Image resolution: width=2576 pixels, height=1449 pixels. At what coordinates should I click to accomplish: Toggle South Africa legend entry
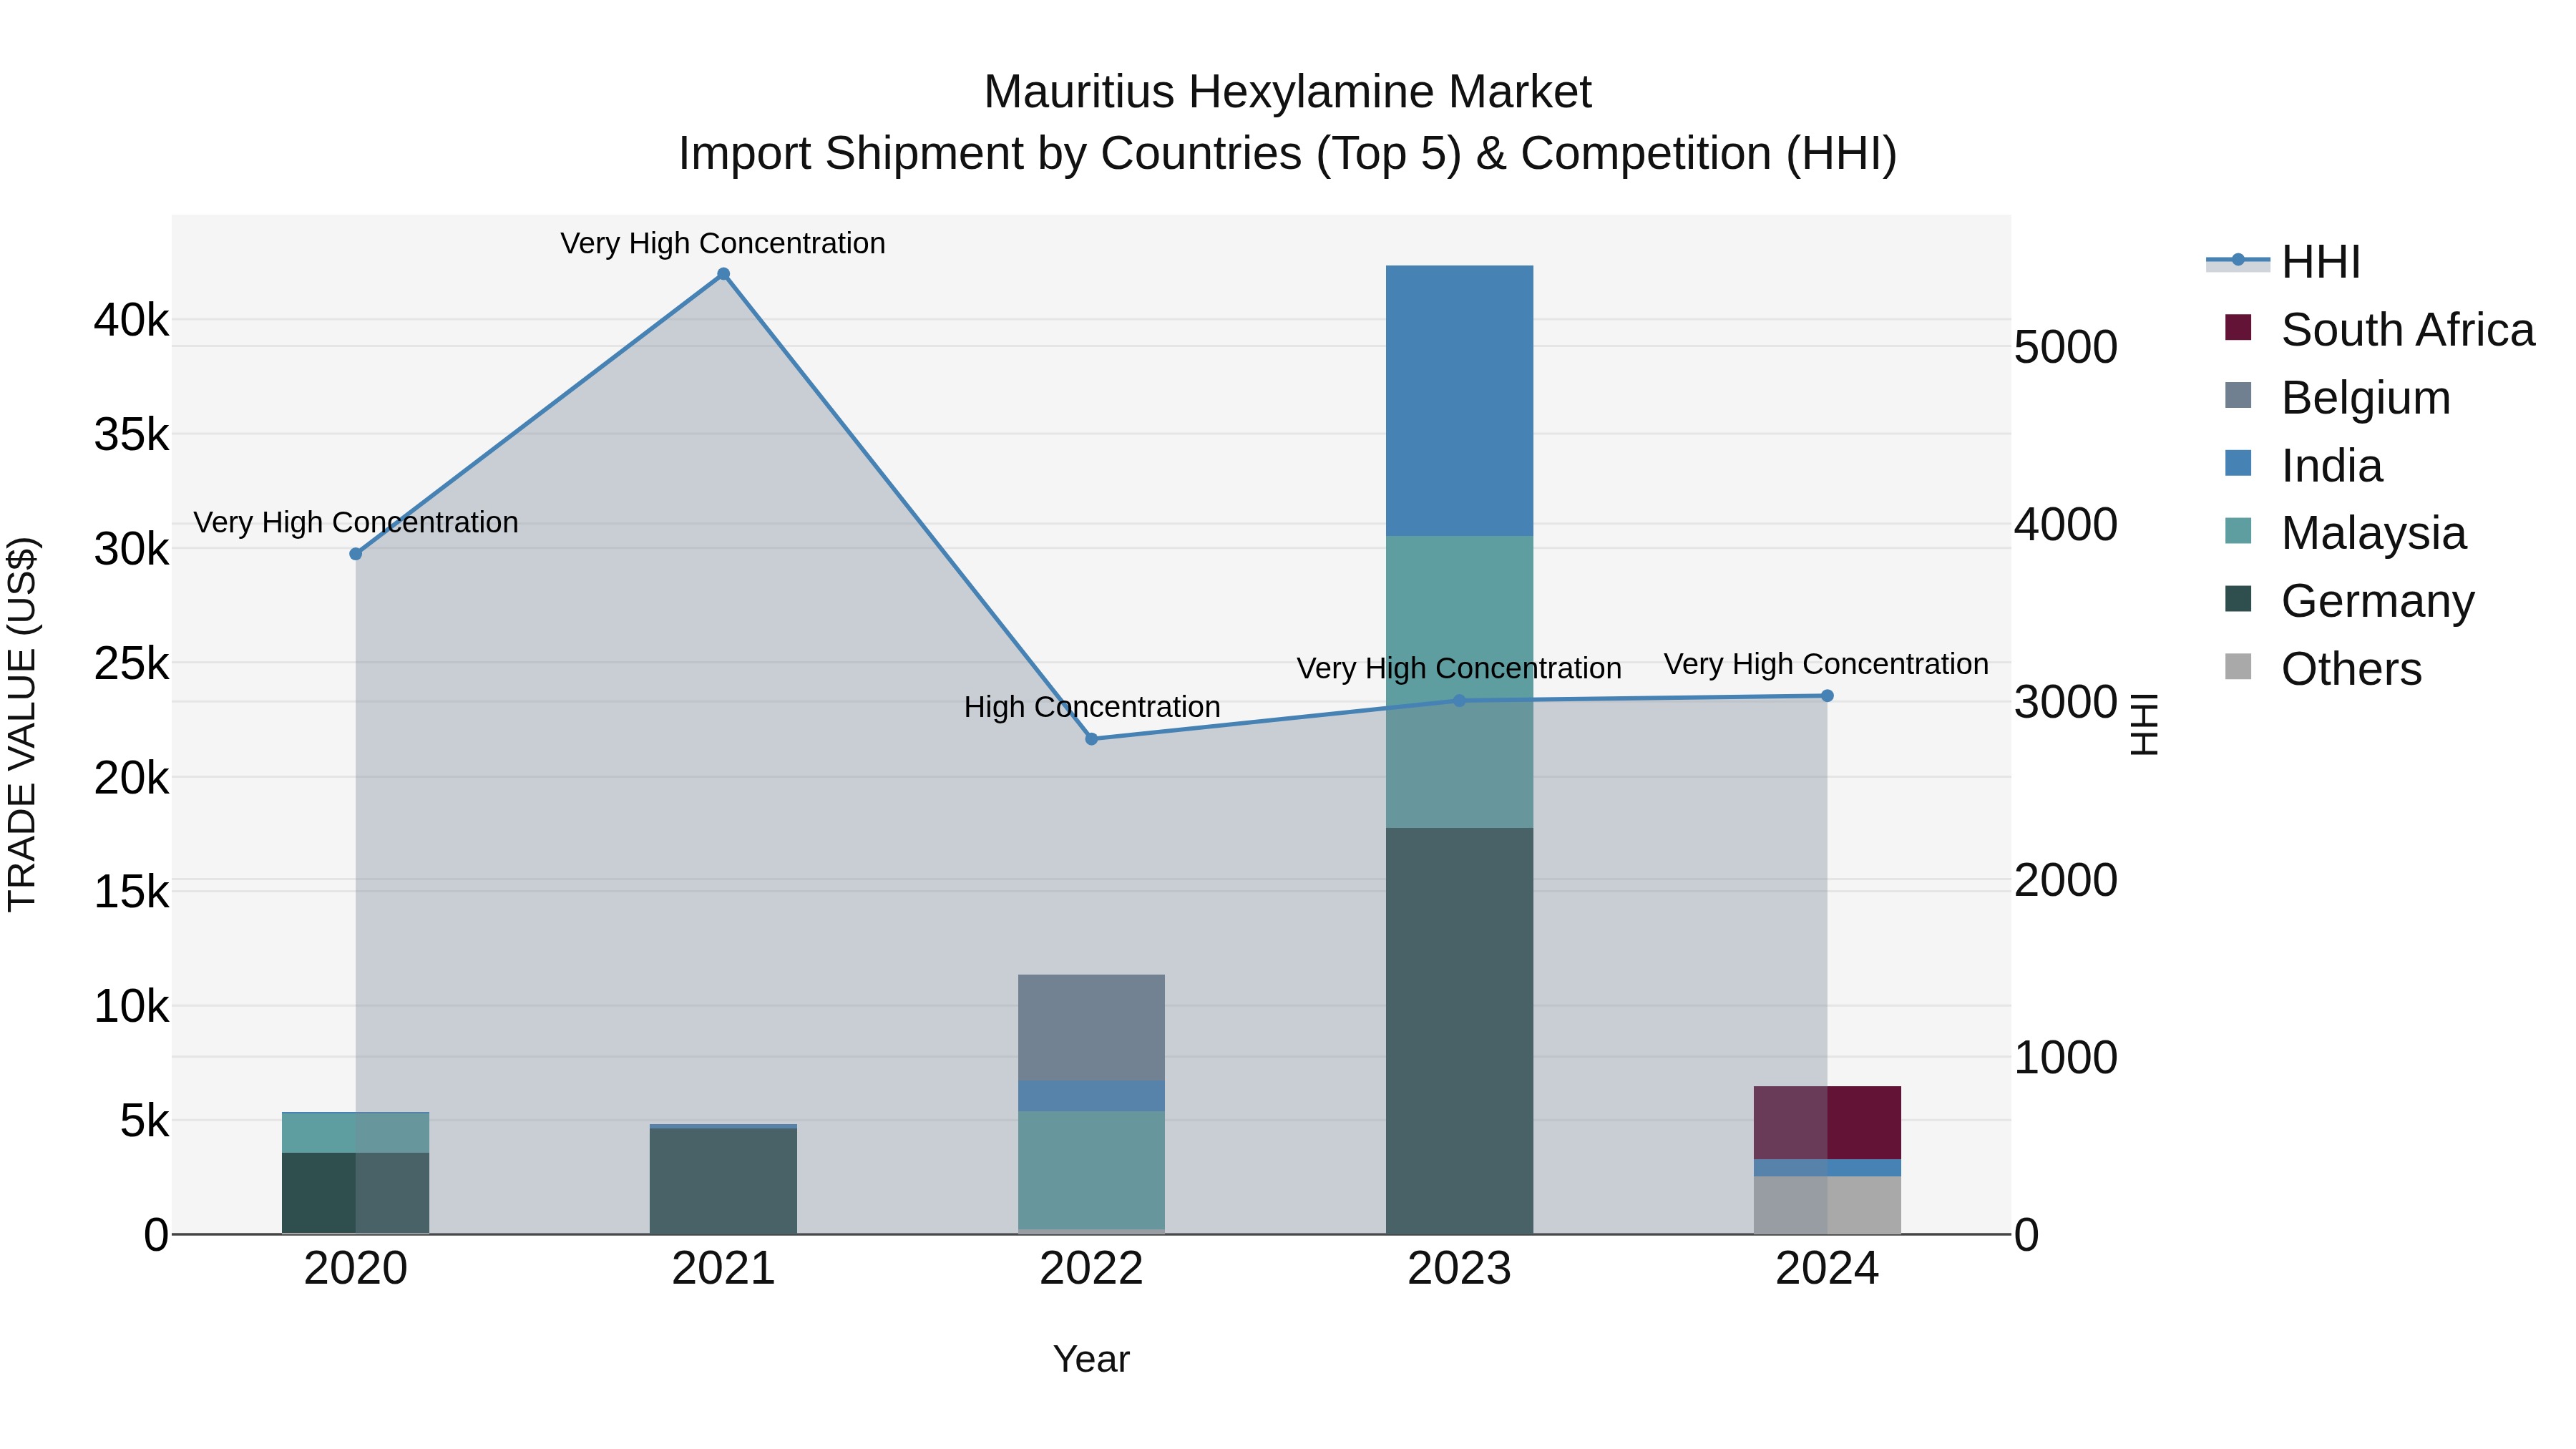click(2379, 330)
